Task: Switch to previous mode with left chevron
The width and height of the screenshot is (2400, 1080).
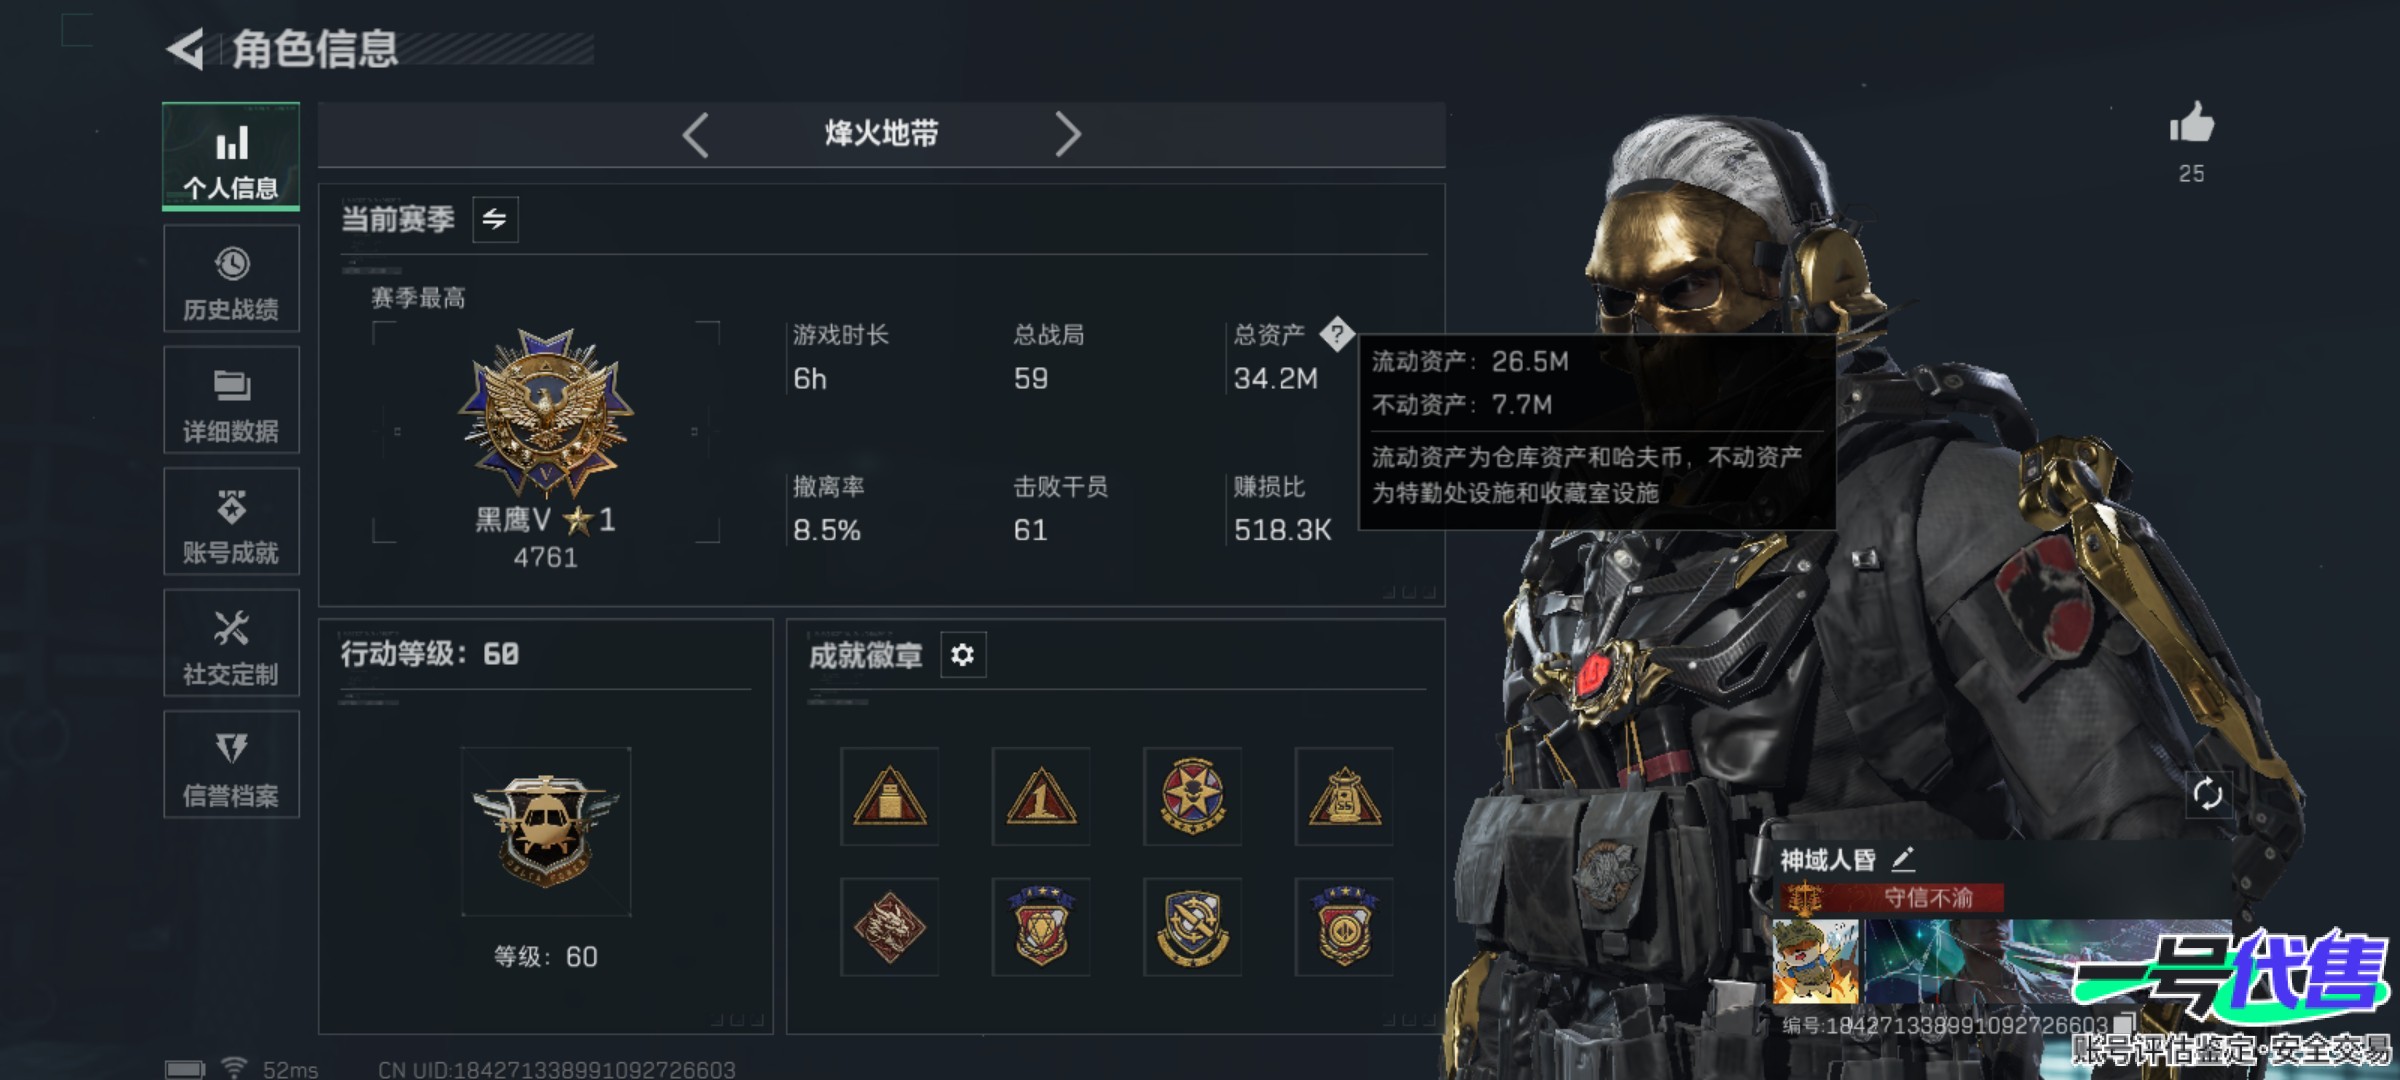Action: pos(696,134)
